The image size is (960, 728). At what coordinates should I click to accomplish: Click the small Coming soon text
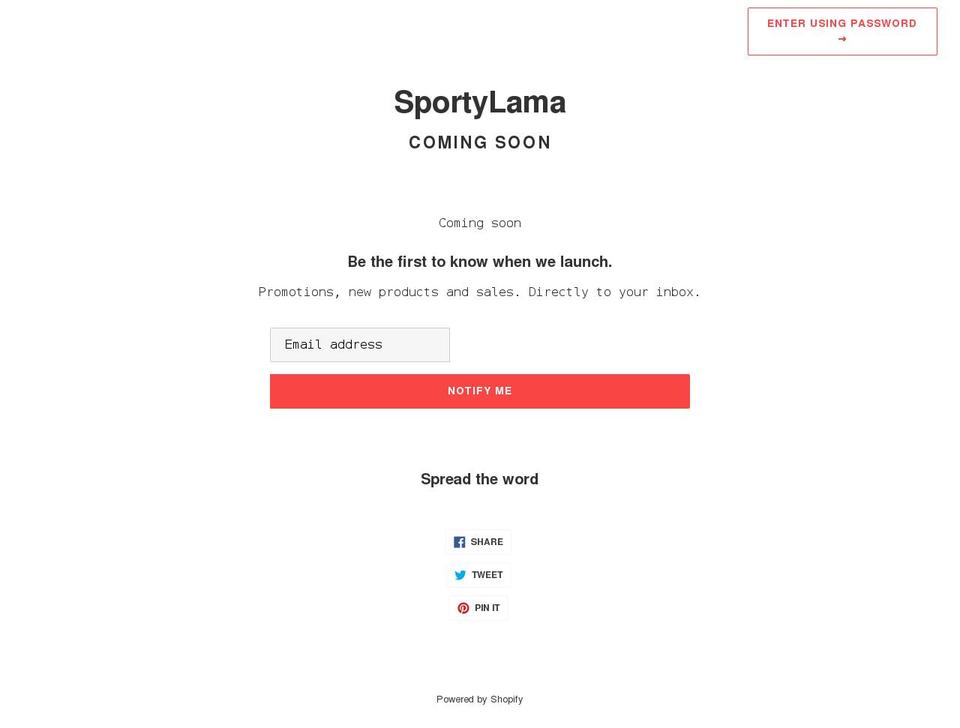(x=479, y=223)
